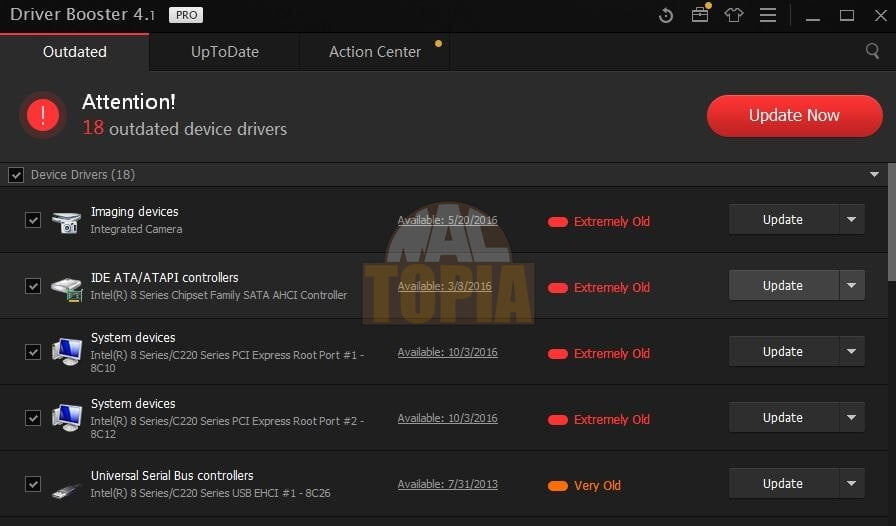
Task: Open the hamburger menu icon
Action: point(768,15)
